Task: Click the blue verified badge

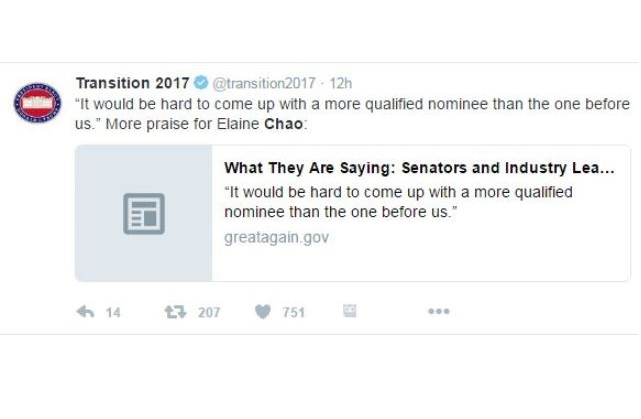Action: (200, 83)
